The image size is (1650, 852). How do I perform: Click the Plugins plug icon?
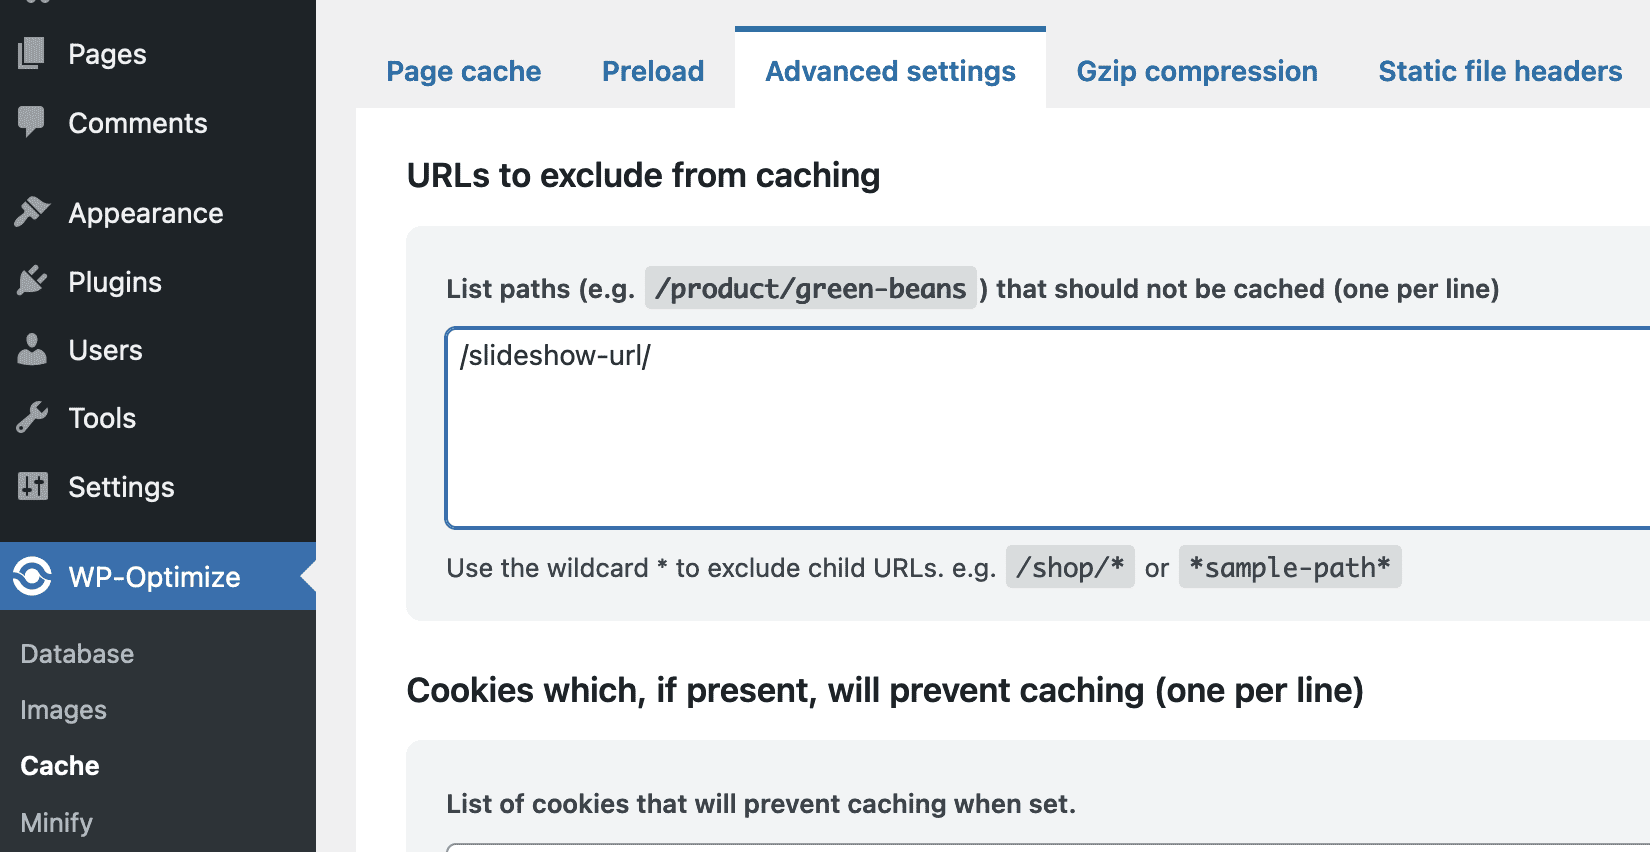(32, 281)
